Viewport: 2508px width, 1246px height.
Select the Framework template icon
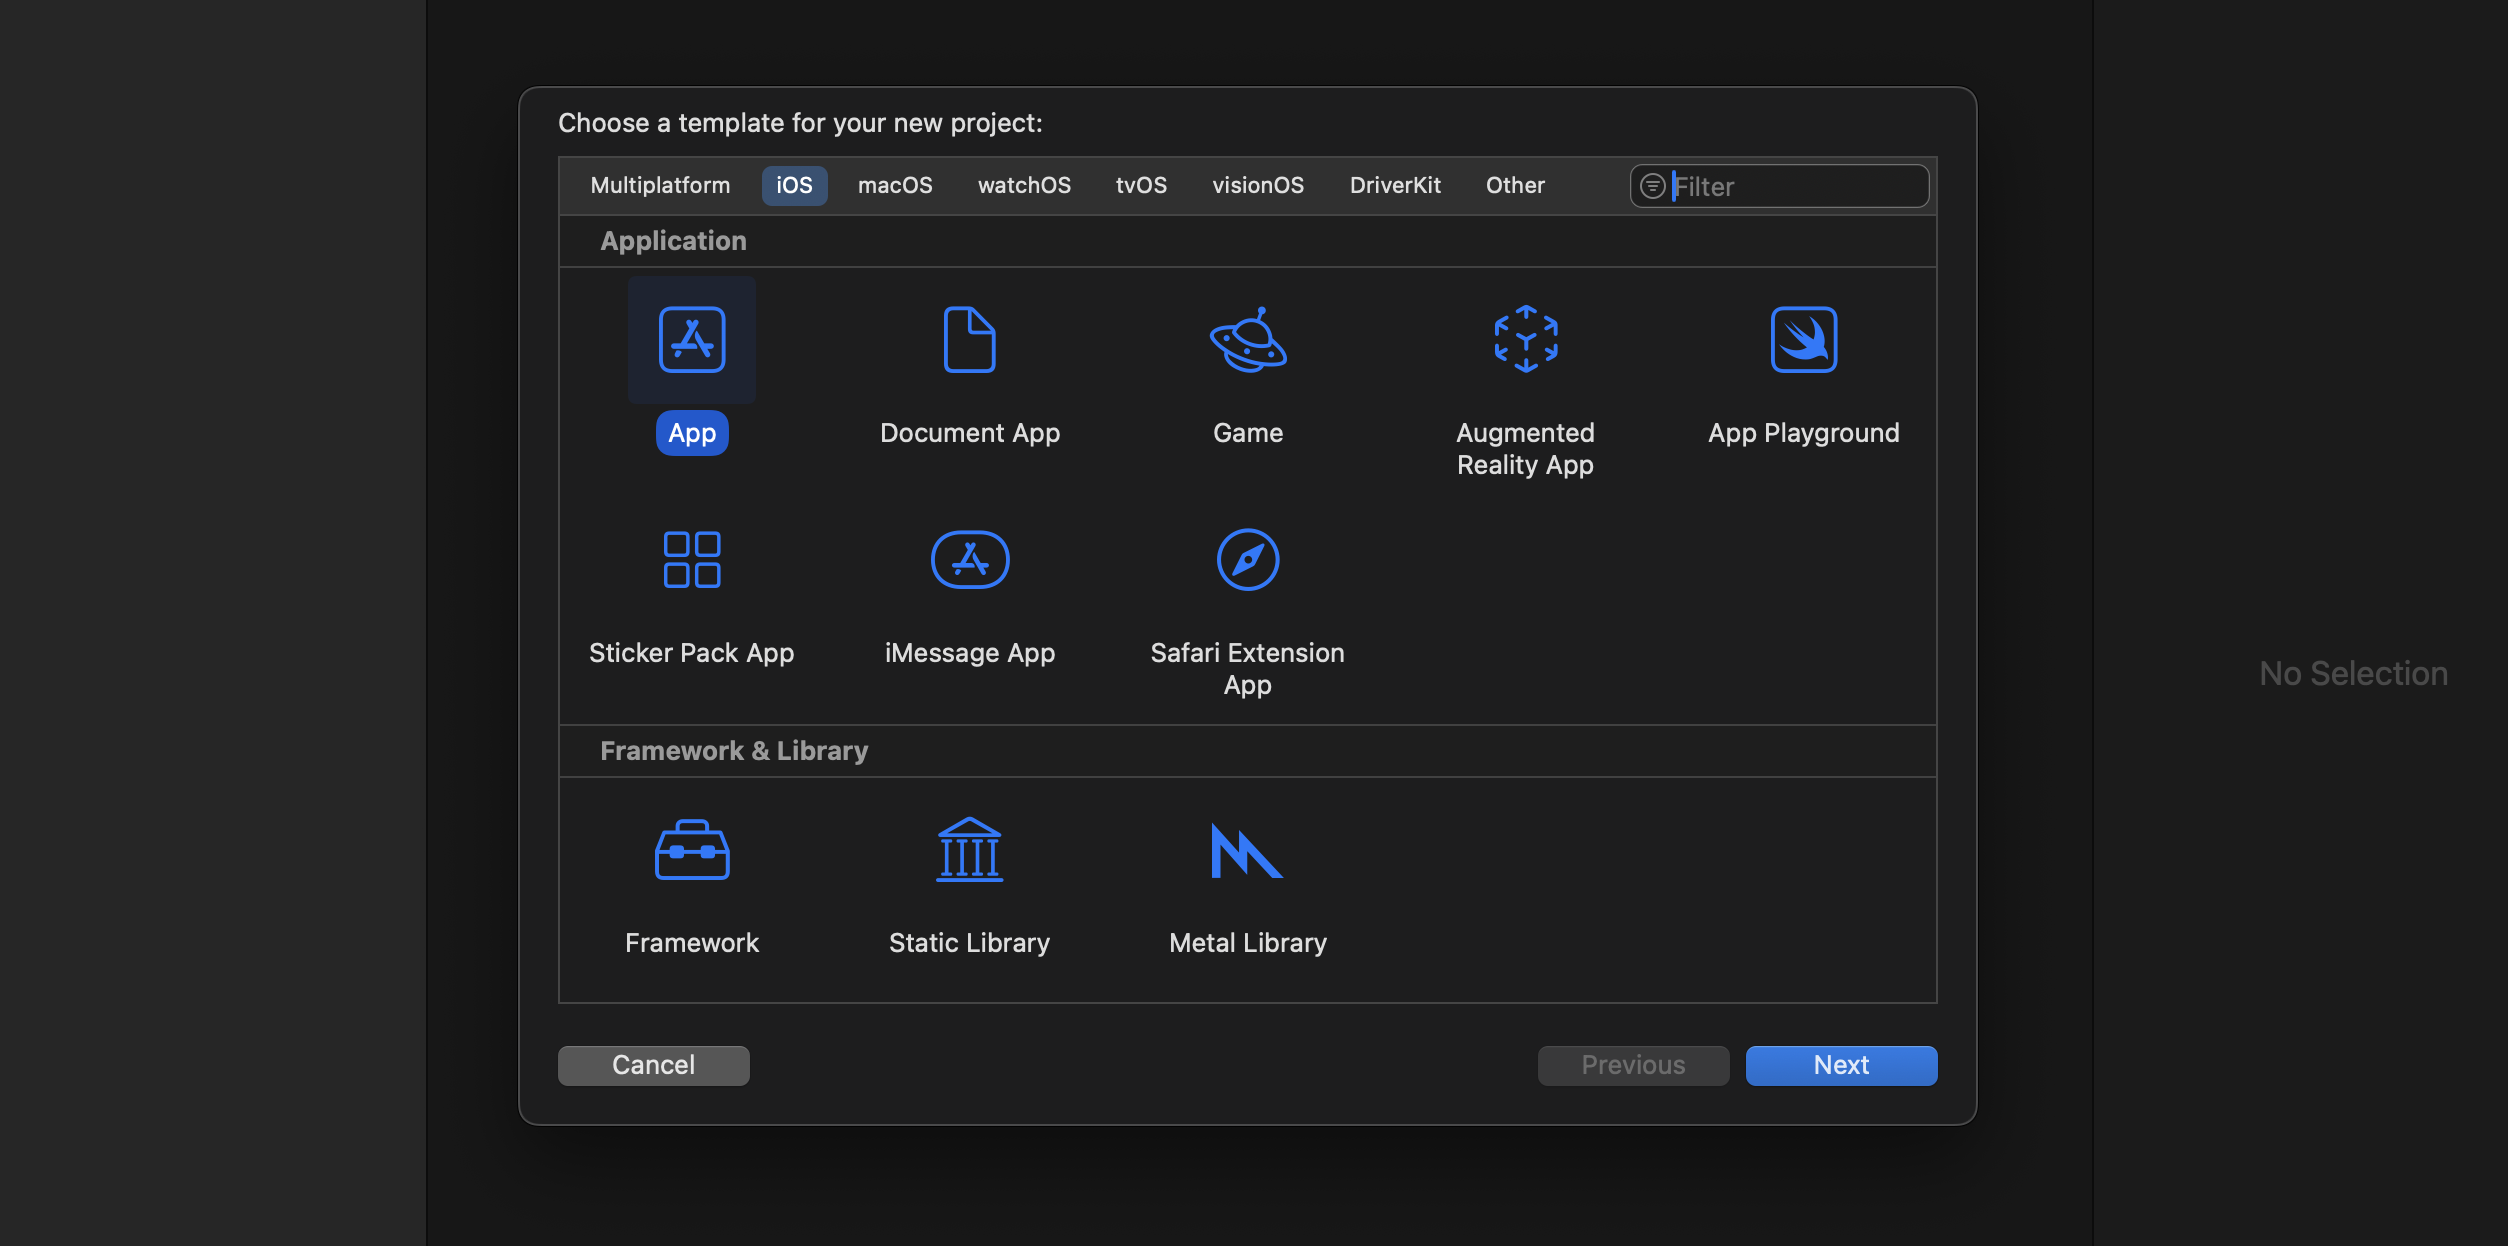(x=691, y=850)
